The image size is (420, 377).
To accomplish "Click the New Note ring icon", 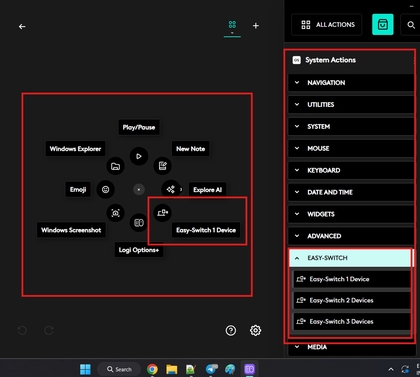I will [162, 166].
